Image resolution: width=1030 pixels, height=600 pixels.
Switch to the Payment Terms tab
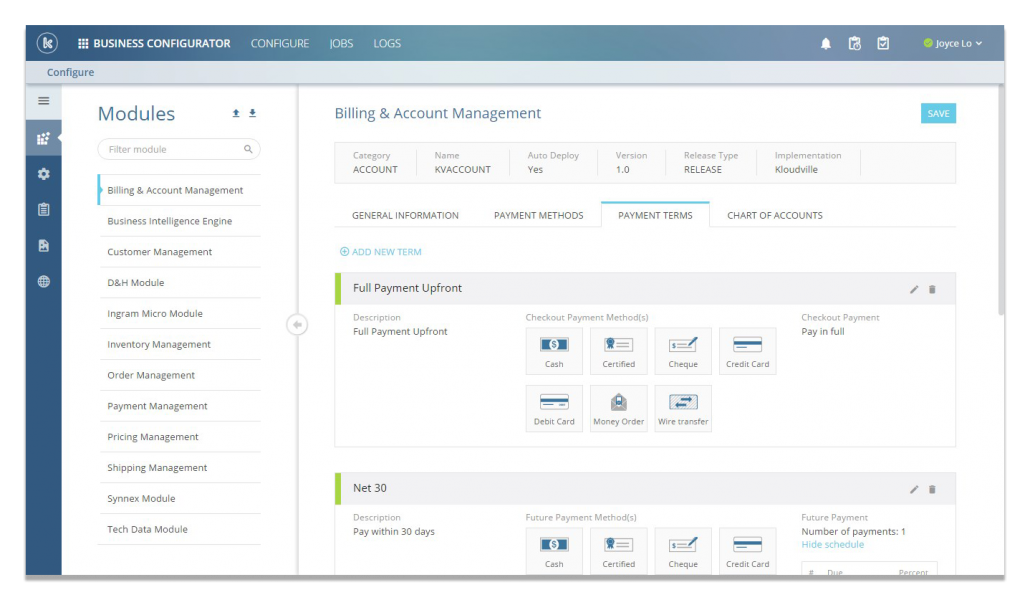click(x=655, y=216)
